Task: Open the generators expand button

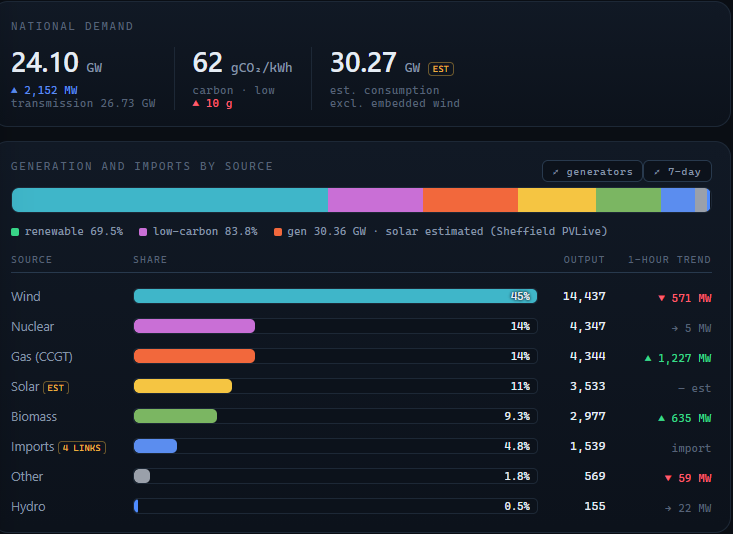Action: tap(592, 171)
